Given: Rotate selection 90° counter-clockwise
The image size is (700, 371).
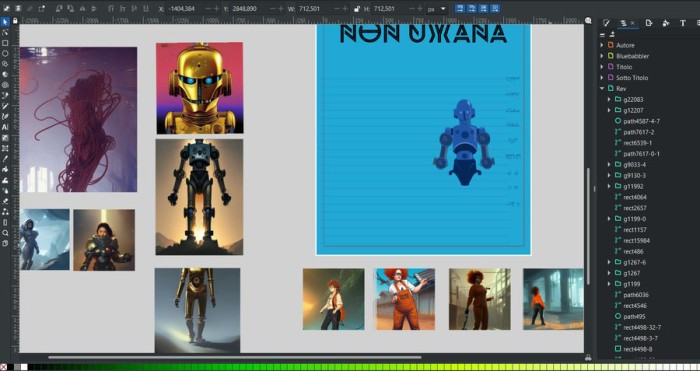Looking at the screenshot, I should pos(59,8).
